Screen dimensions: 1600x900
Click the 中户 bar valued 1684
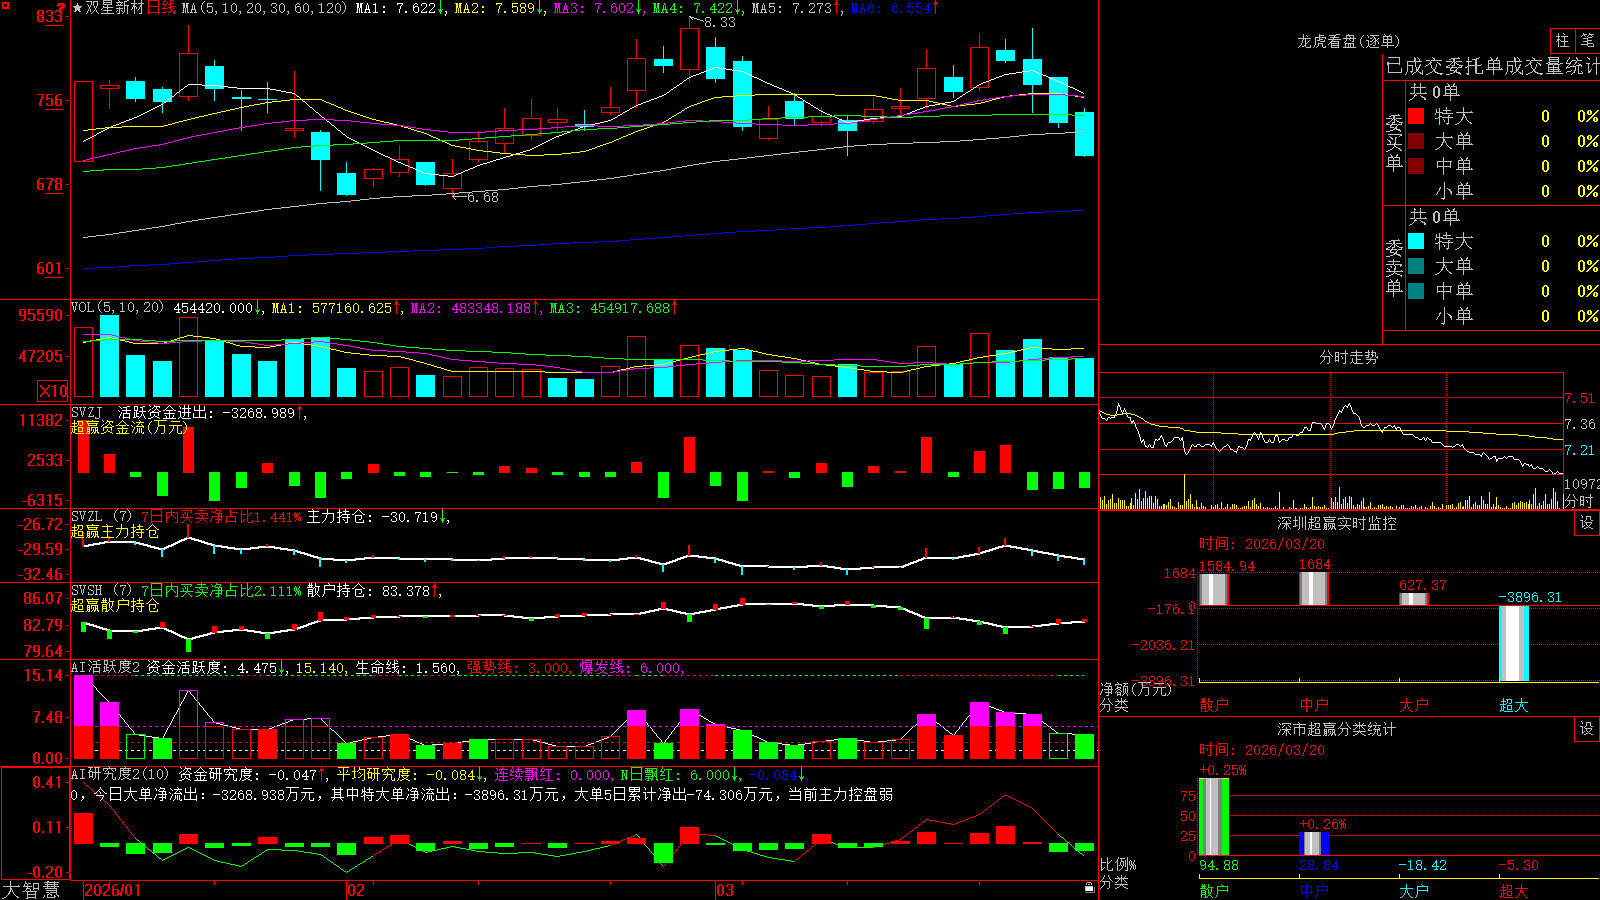pos(1314,588)
